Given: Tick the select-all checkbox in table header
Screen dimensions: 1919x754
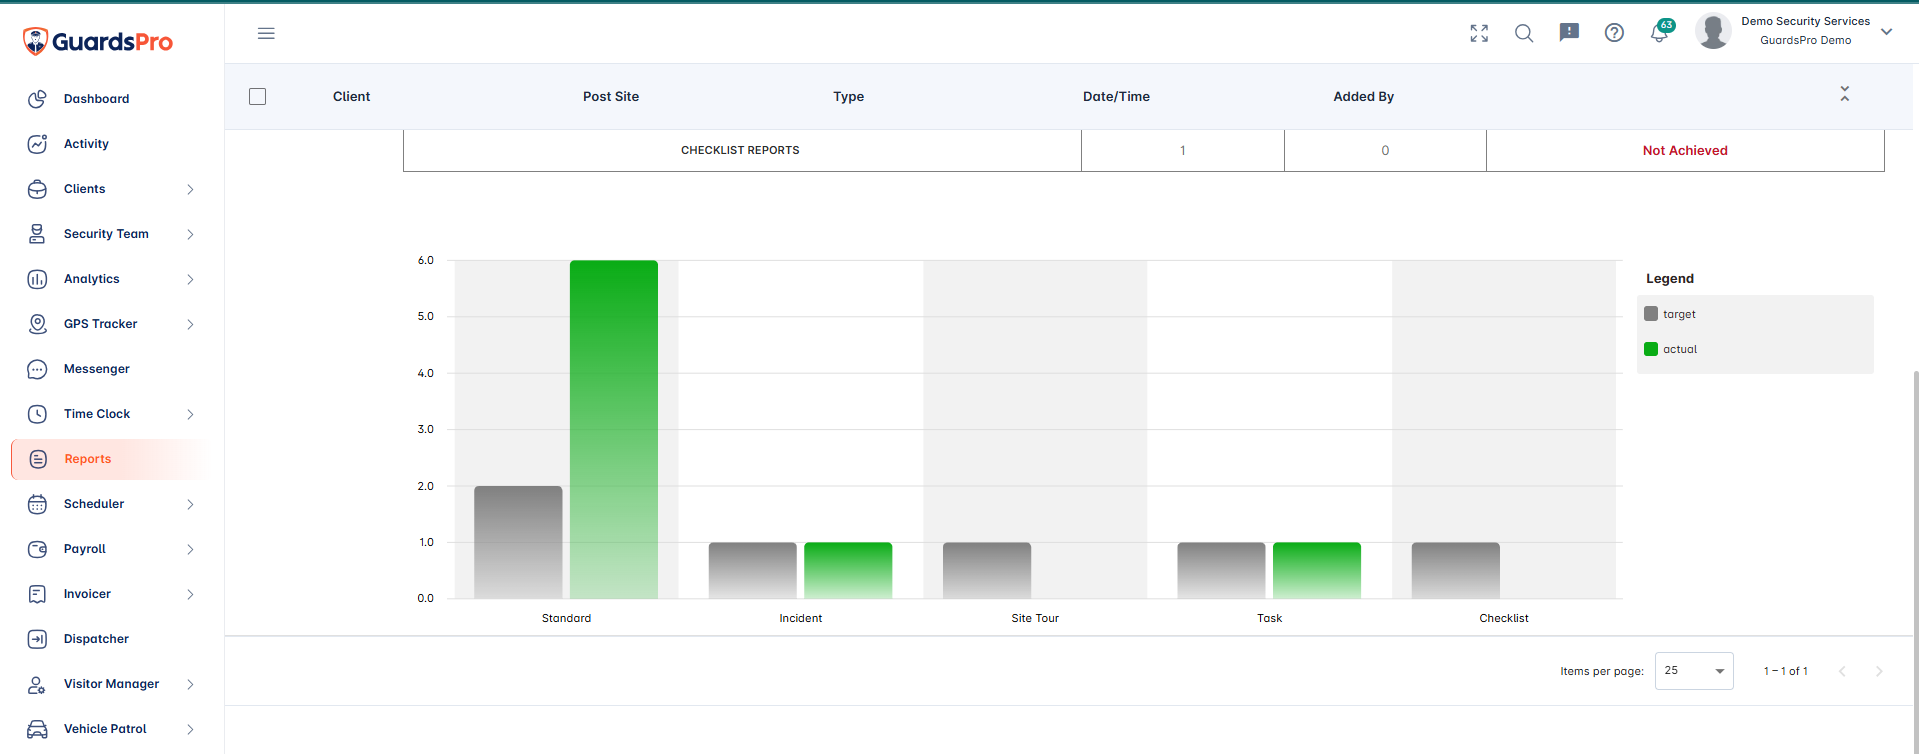Looking at the screenshot, I should click(257, 96).
